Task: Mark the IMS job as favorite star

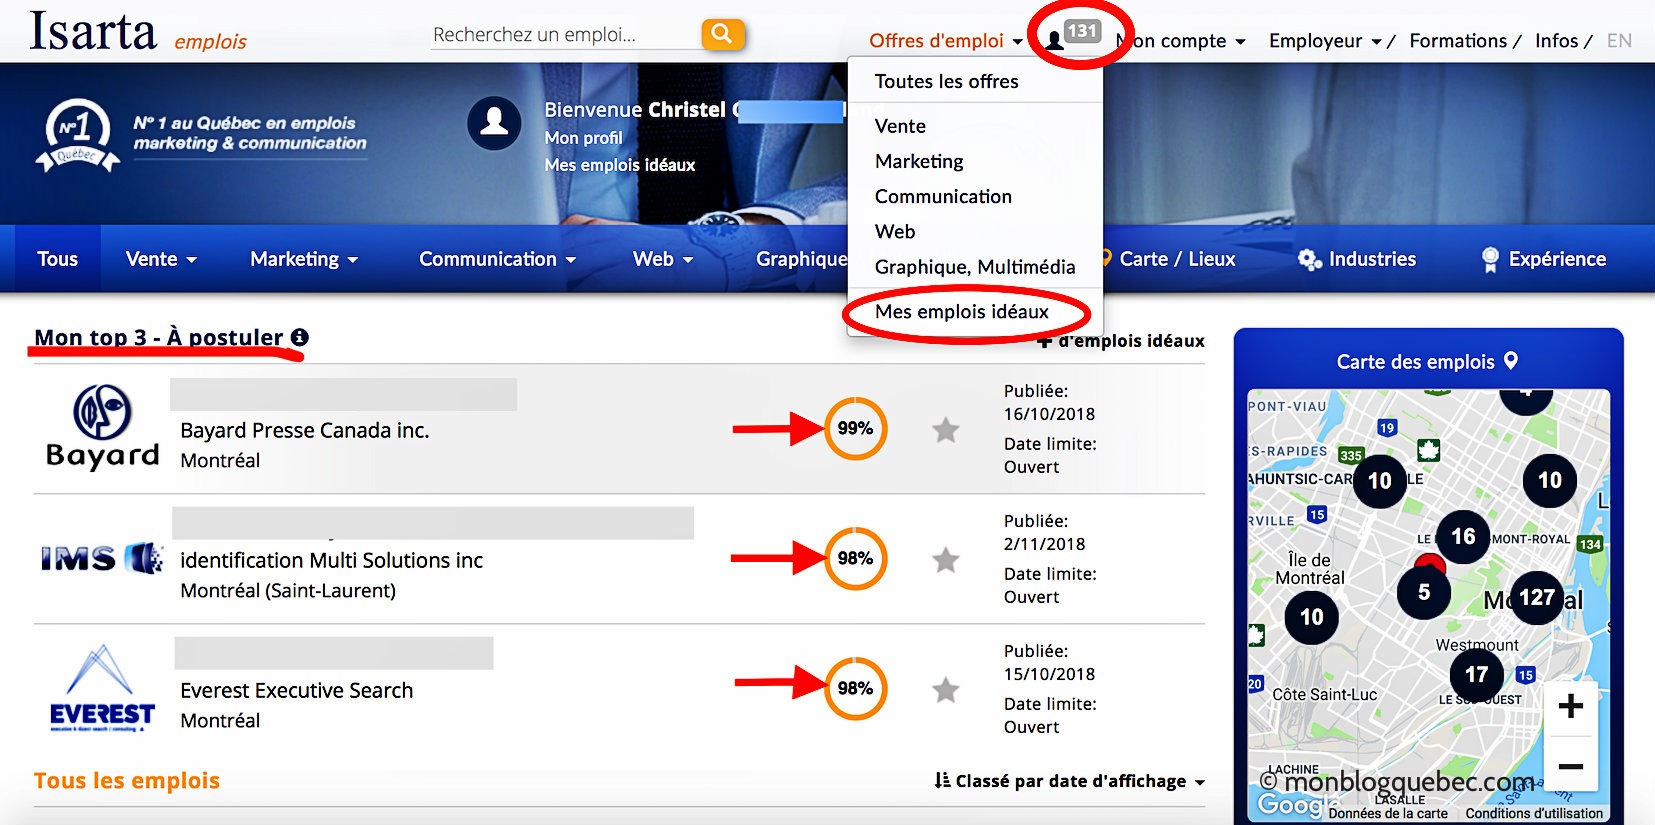Action: click(945, 560)
